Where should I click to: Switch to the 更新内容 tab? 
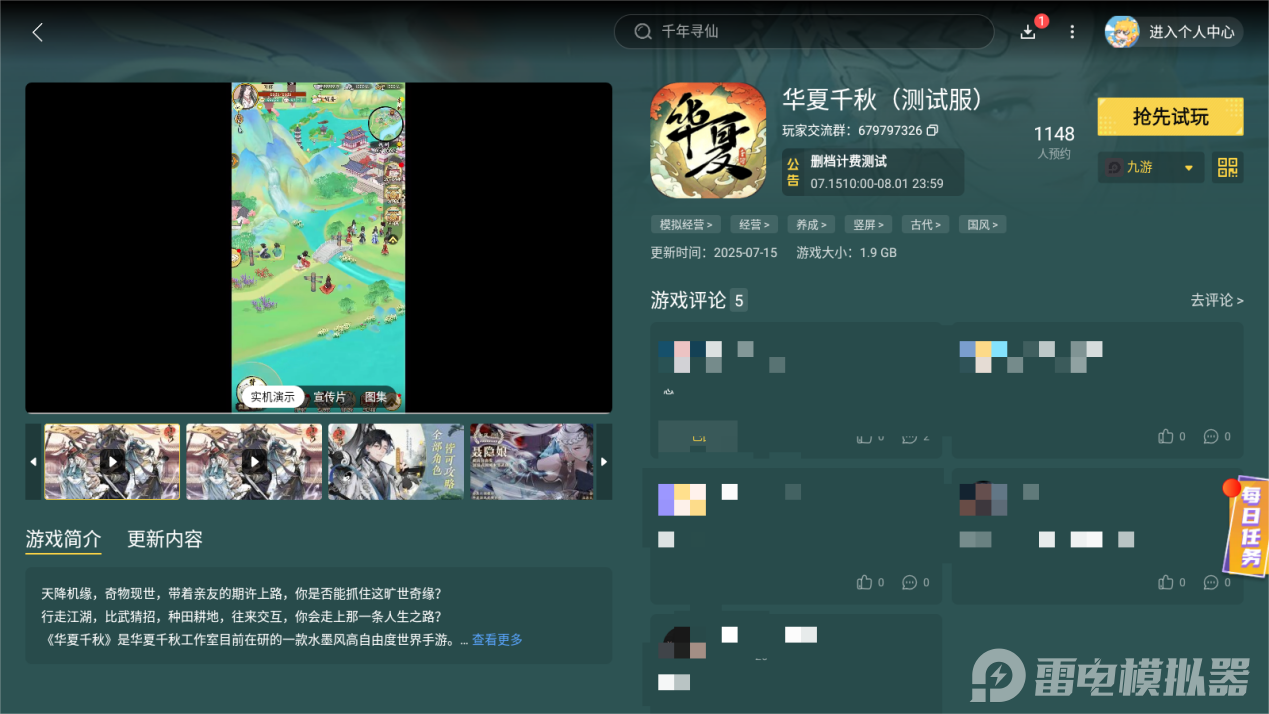pyautogui.click(x=164, y=538)
